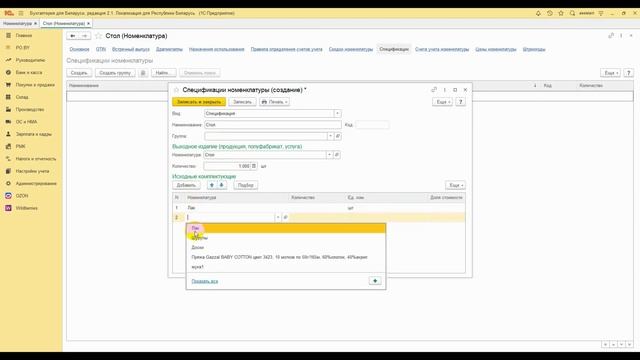Open the Вид field dropdown arrow
Screen dimensions: 640x360
[x=337, y=113]
